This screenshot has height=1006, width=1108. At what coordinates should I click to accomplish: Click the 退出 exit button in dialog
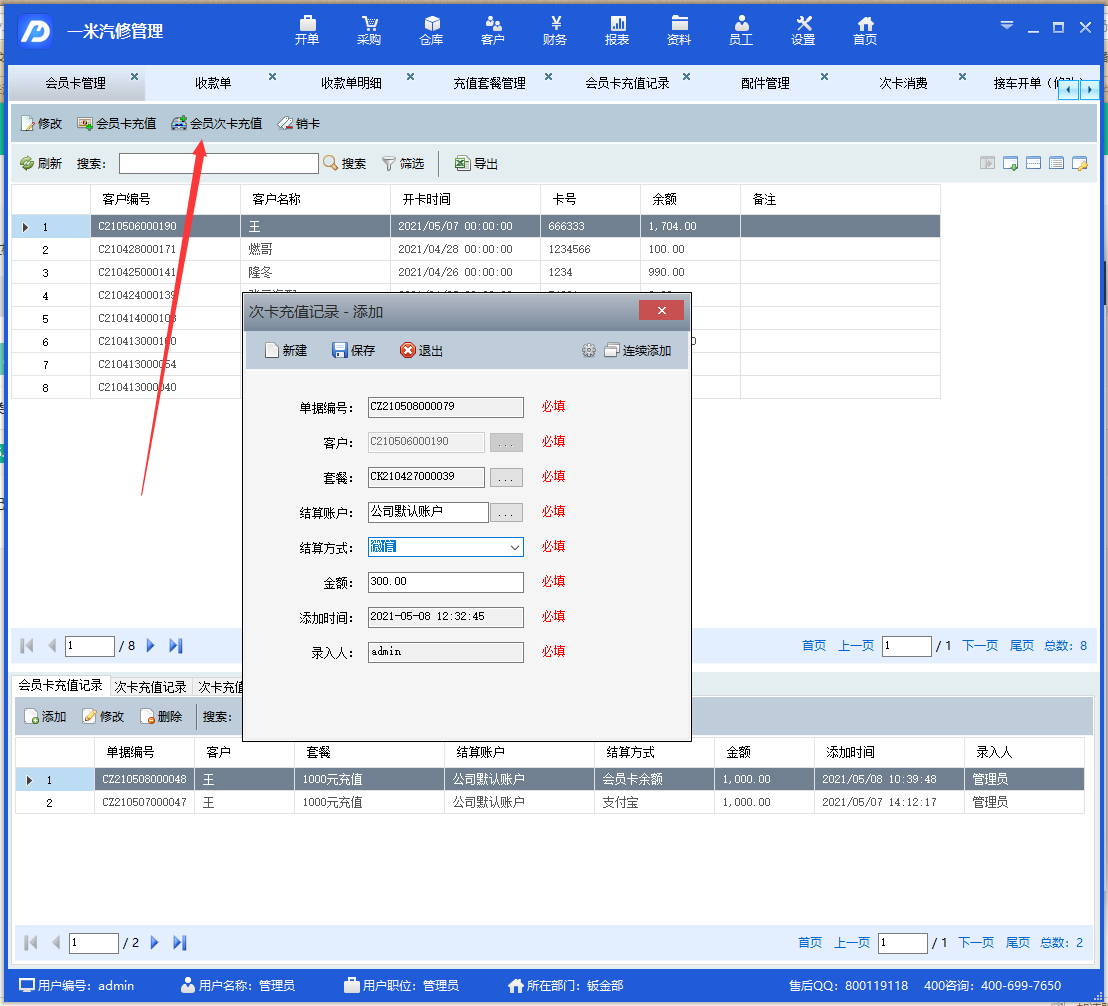421,350
